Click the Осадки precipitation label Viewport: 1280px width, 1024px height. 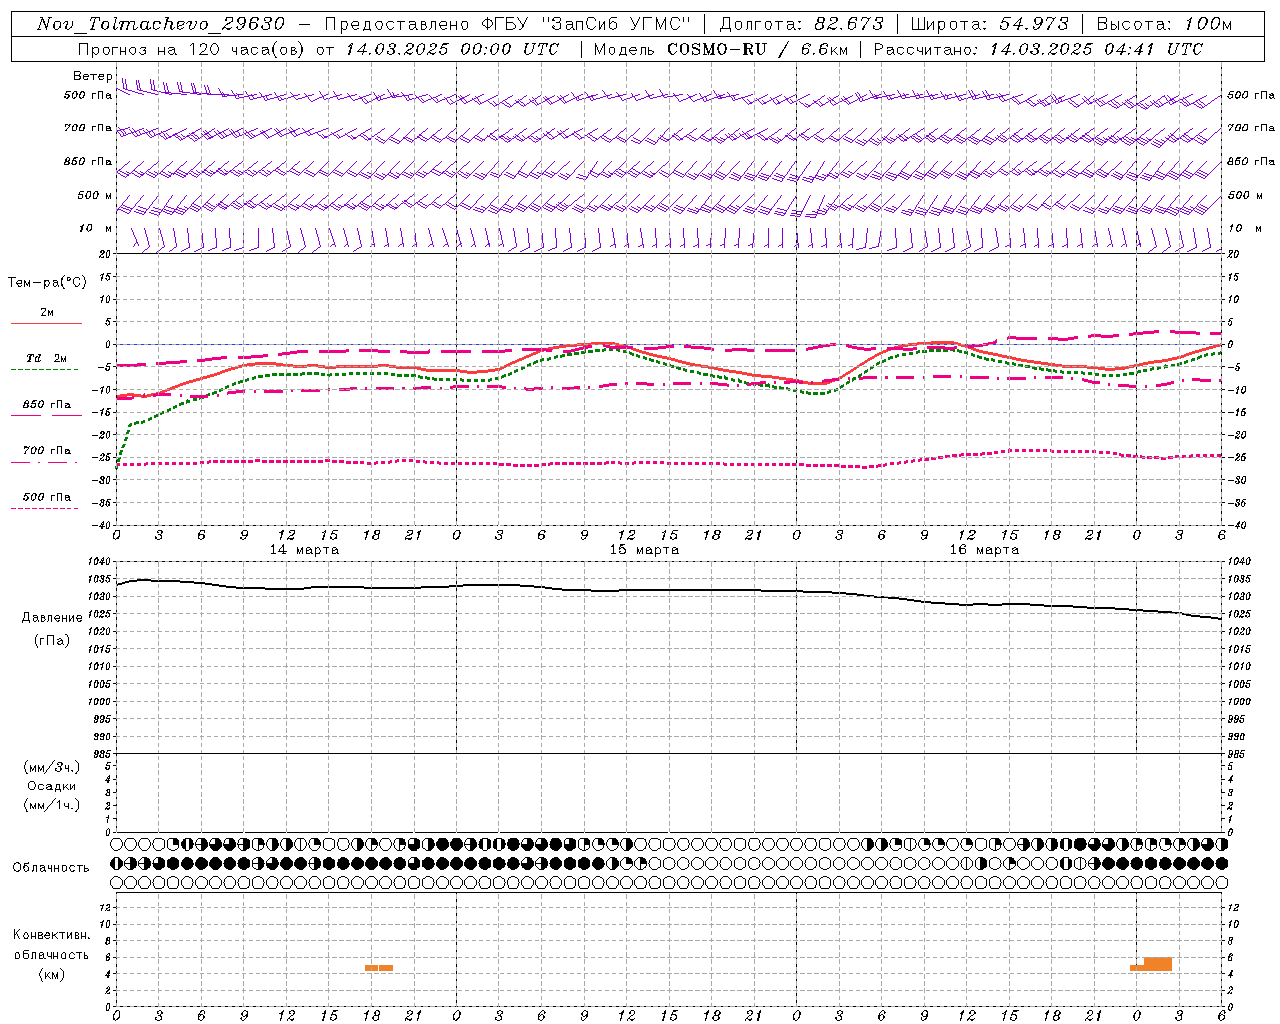click(52, 786)
